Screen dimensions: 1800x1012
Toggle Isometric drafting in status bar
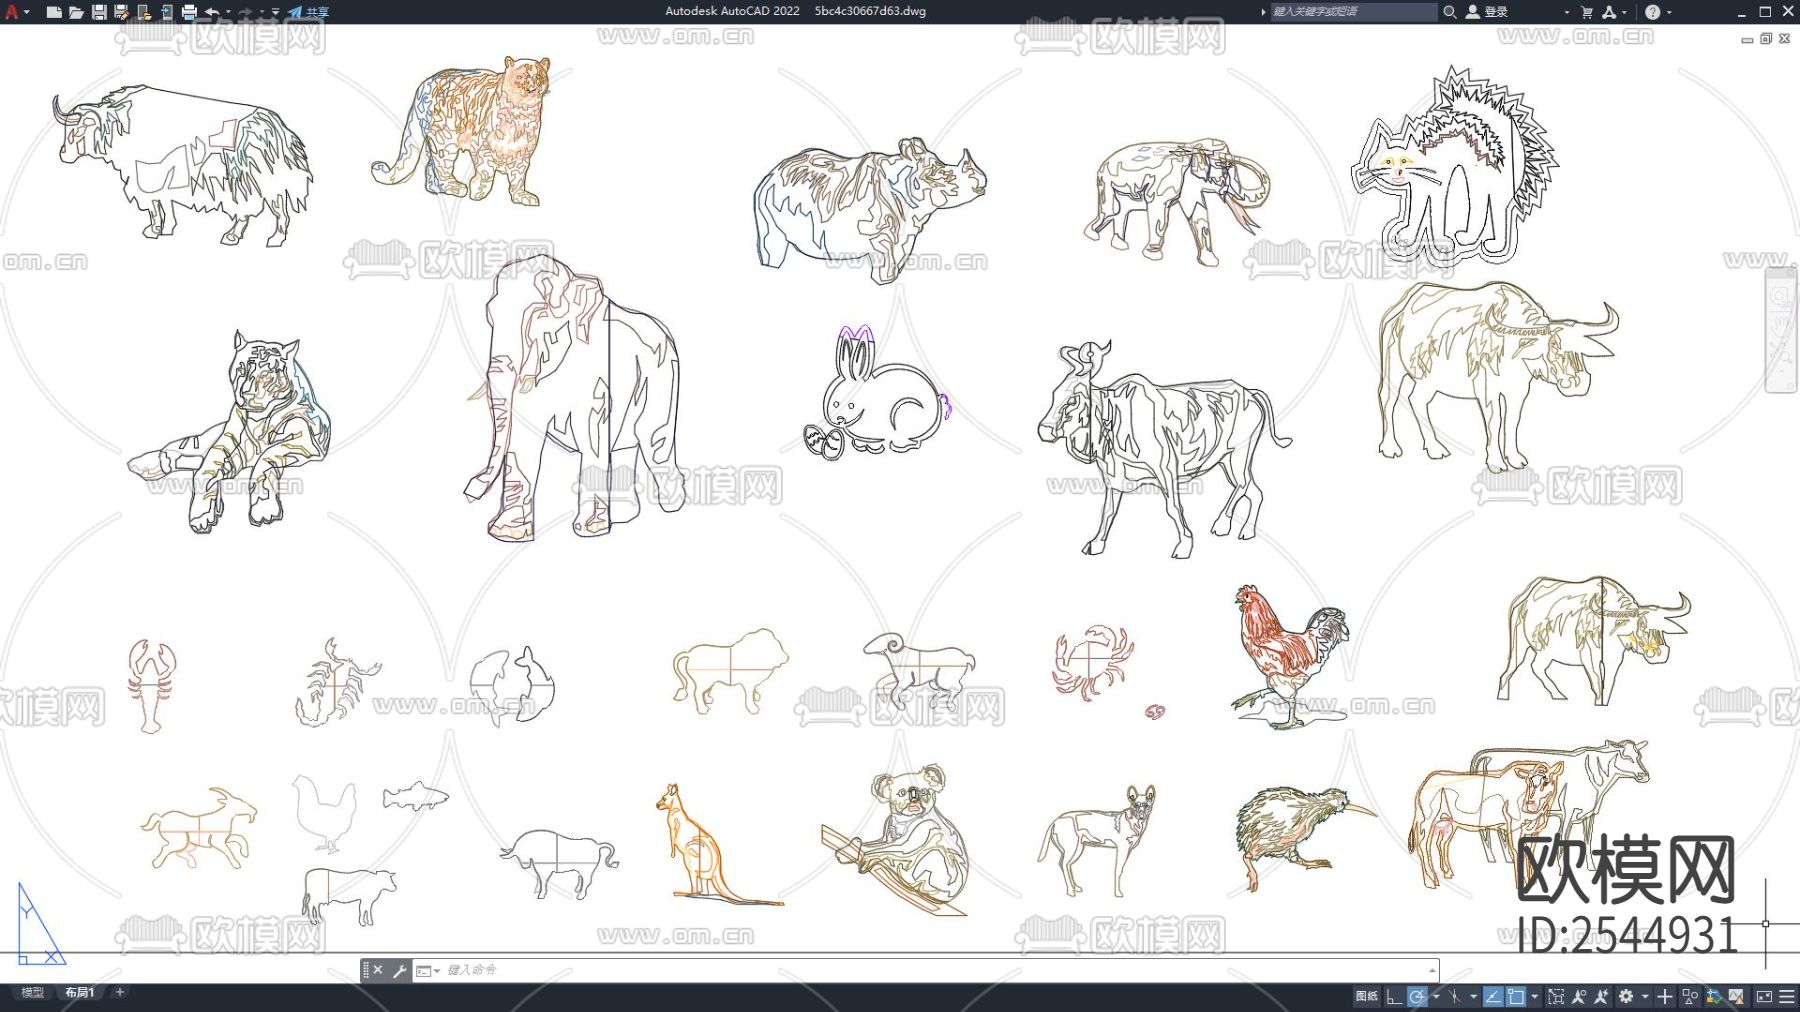1455,996
